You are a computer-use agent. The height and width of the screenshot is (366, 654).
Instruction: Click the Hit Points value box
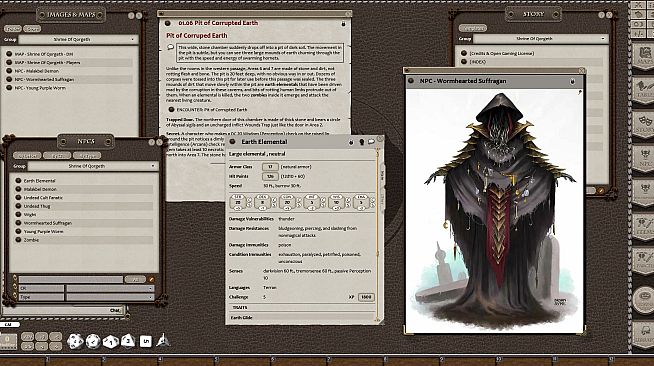pyautogui.click(x=270, y=176)
